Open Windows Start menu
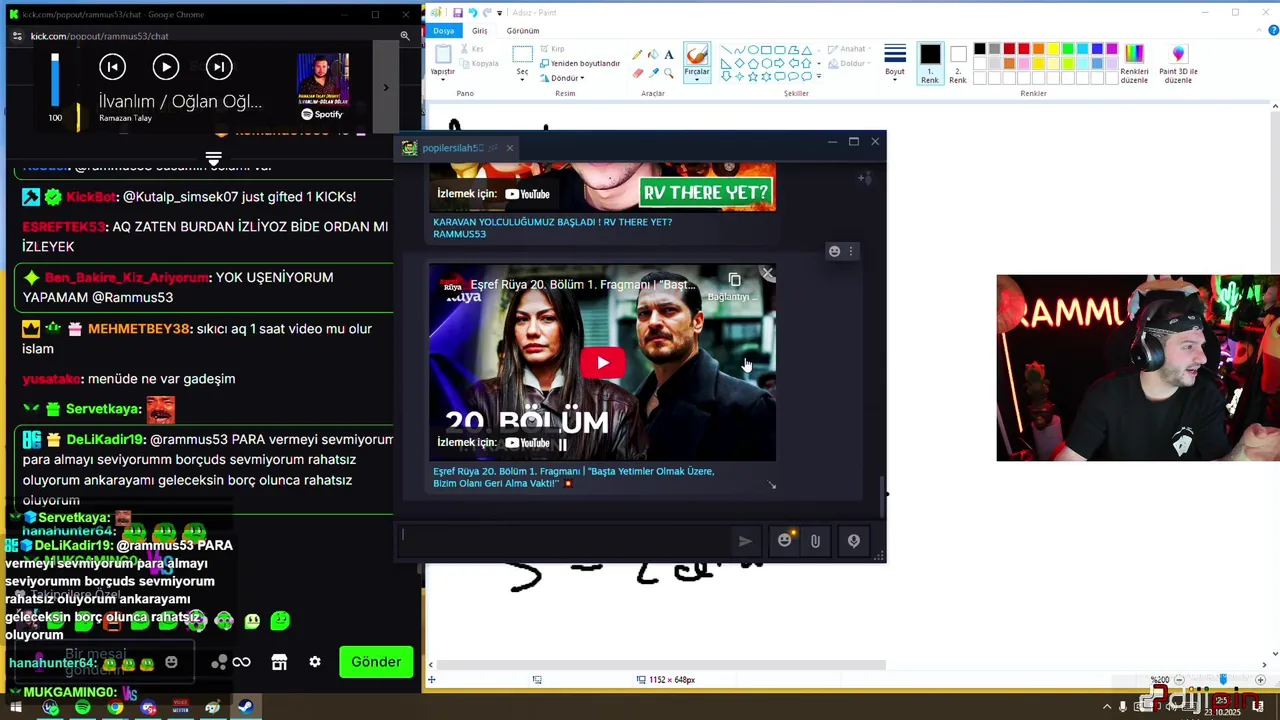1280x720 pixels. click(x=16, y=708)
